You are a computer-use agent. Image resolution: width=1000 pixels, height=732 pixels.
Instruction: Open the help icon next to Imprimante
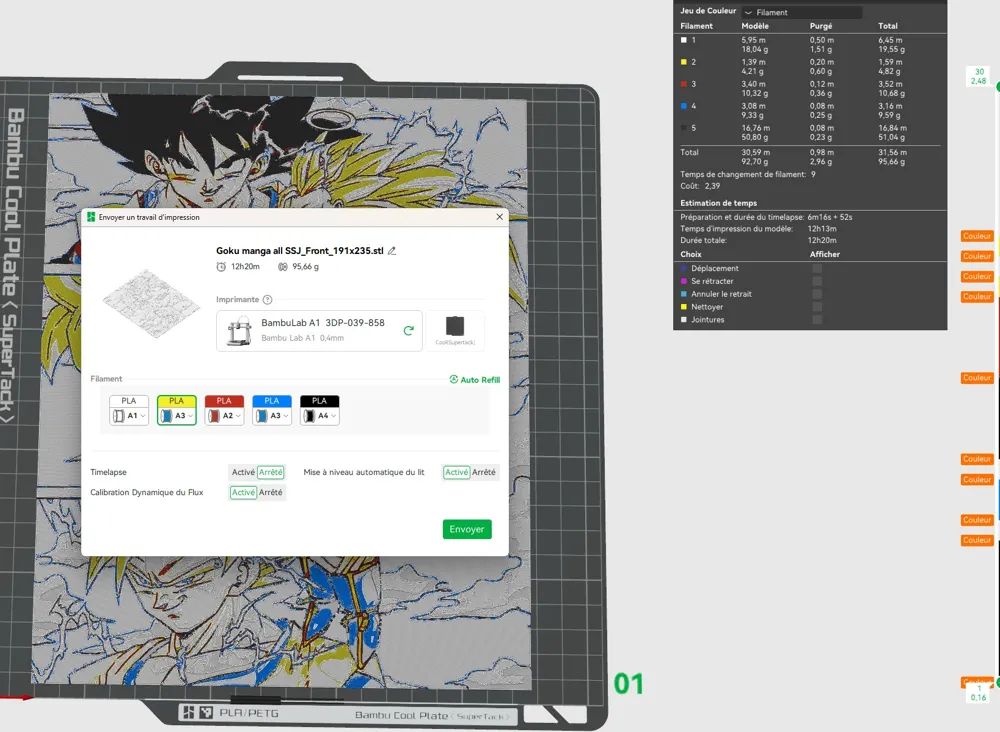pos(268,300)
